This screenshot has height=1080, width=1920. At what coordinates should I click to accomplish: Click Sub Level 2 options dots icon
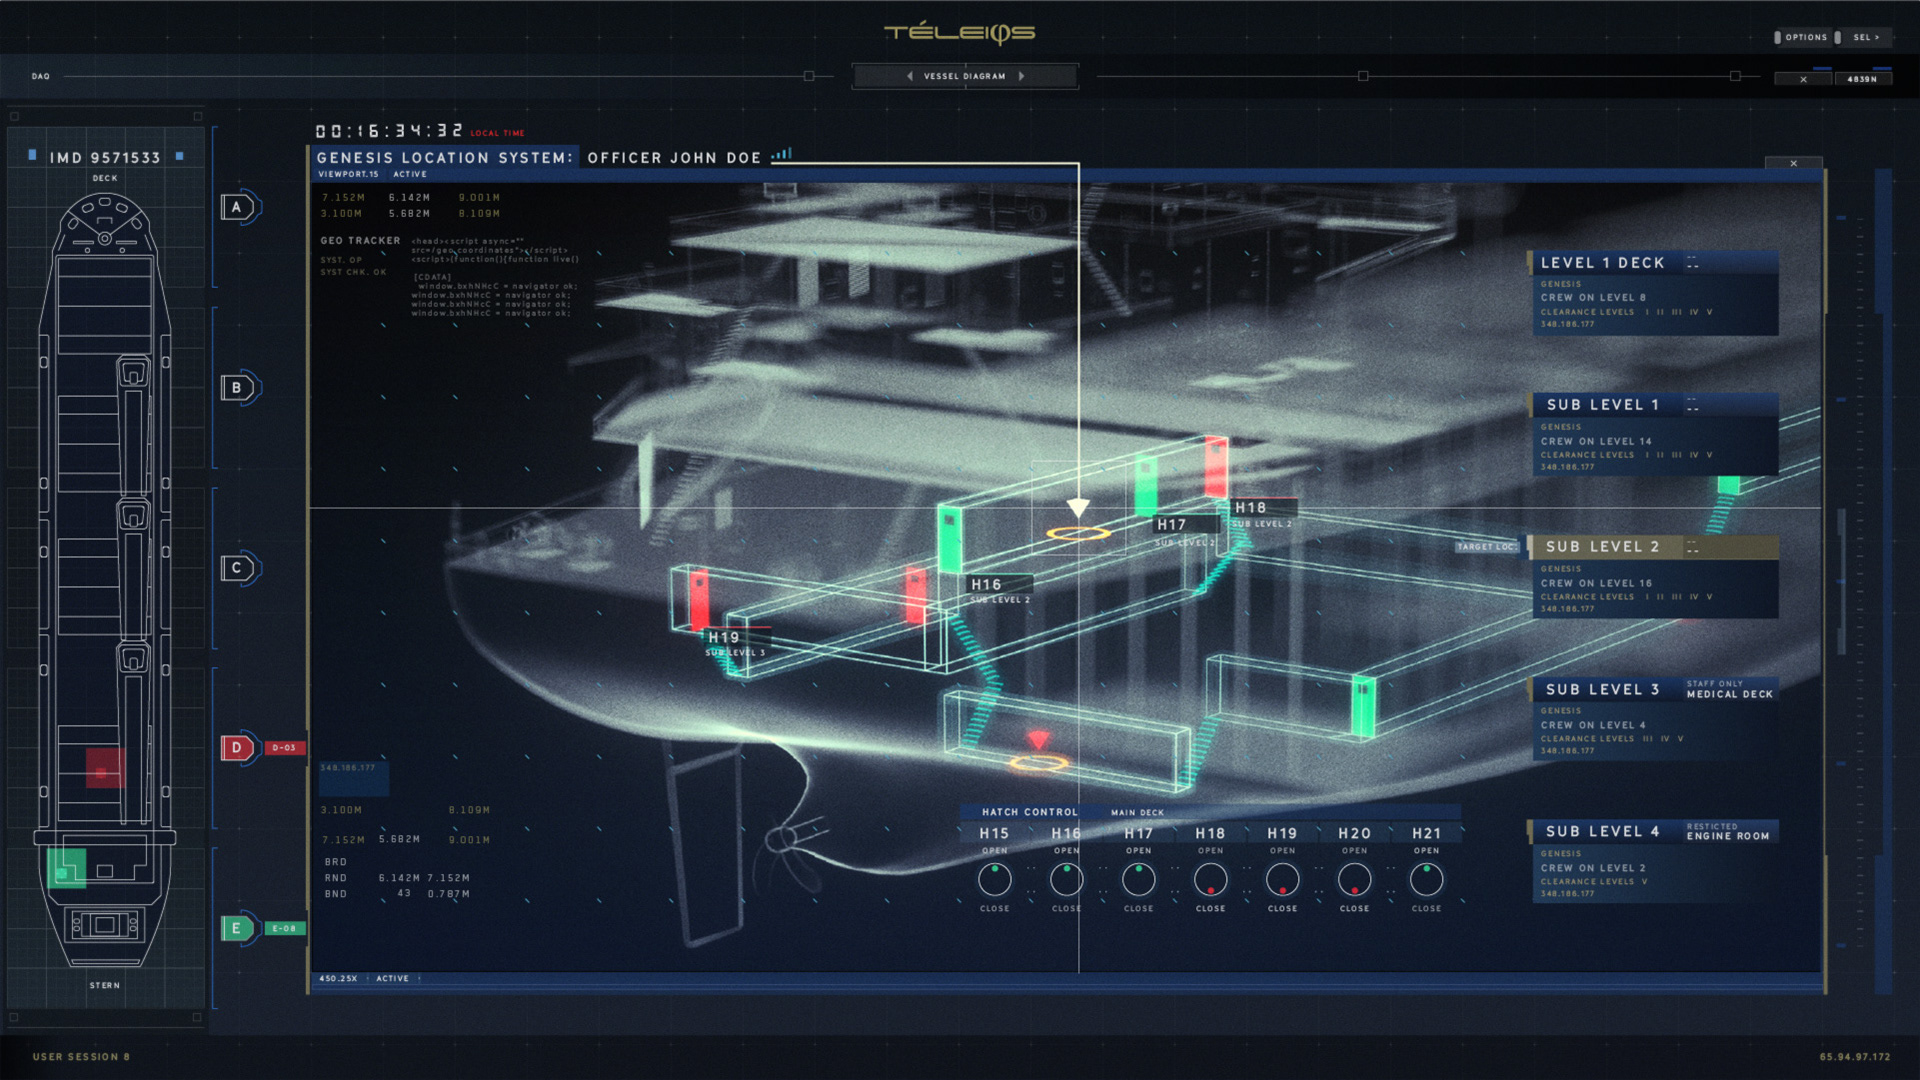click(x=1692, y=547)
